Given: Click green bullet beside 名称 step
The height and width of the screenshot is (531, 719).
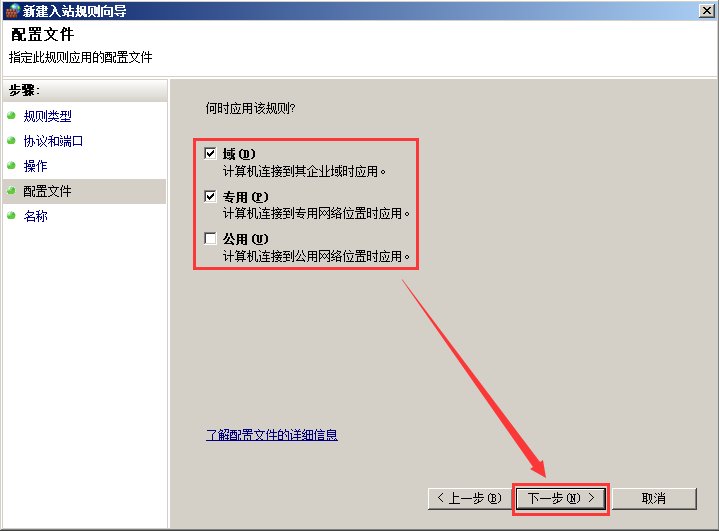Looking at the screenshot, I should pyautogui.click(x=11, y=215).
